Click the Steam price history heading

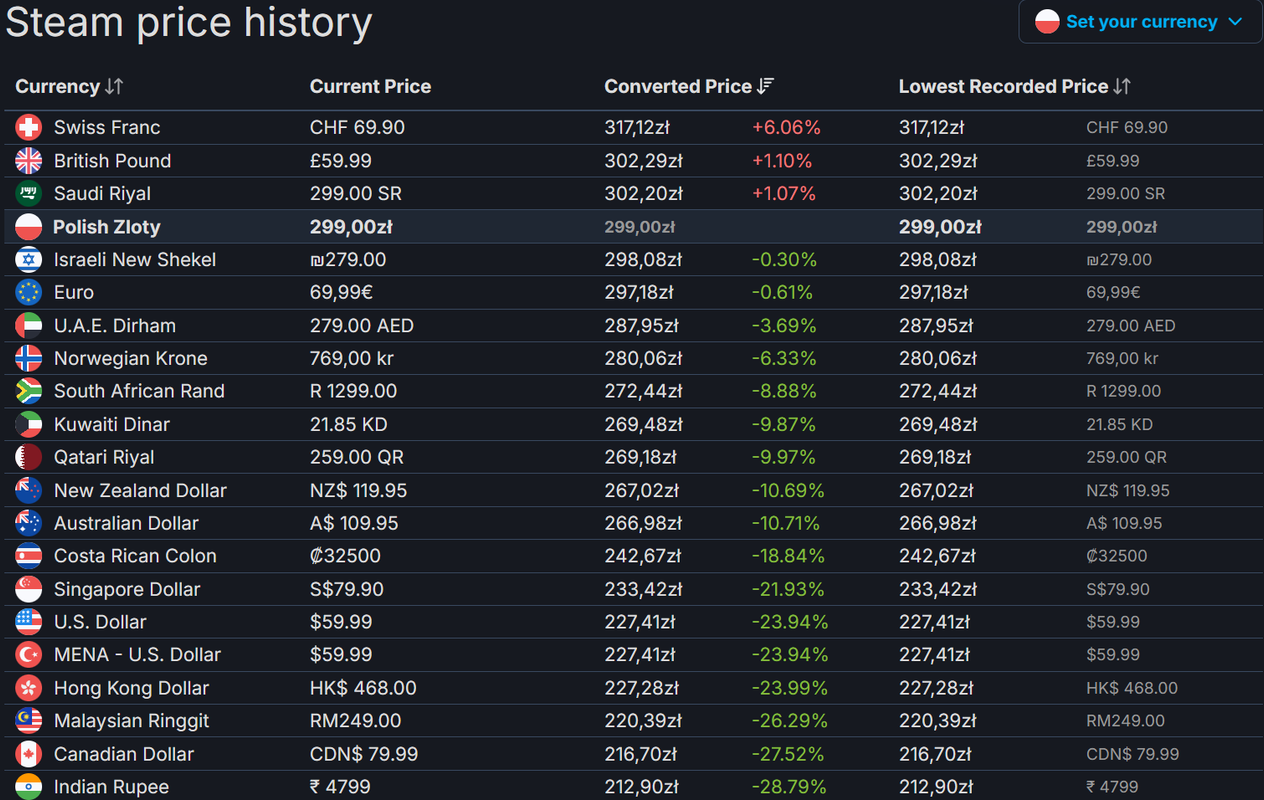189,22
